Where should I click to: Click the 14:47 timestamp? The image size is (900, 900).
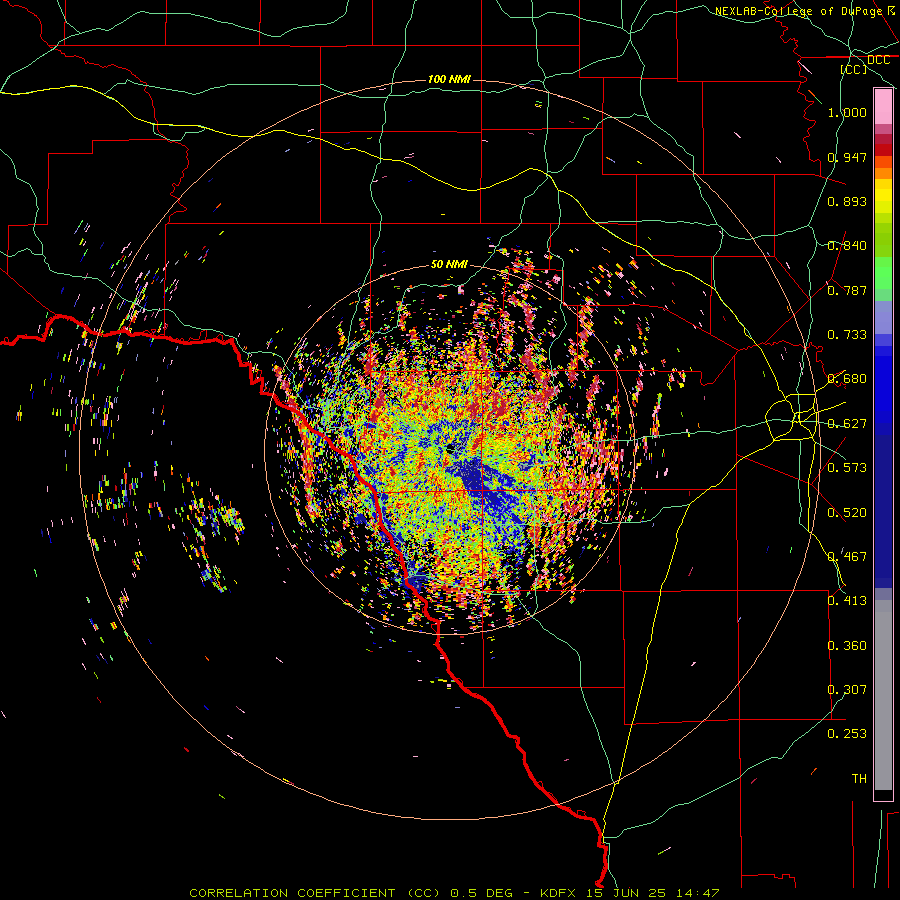click(x=697, y=893)
